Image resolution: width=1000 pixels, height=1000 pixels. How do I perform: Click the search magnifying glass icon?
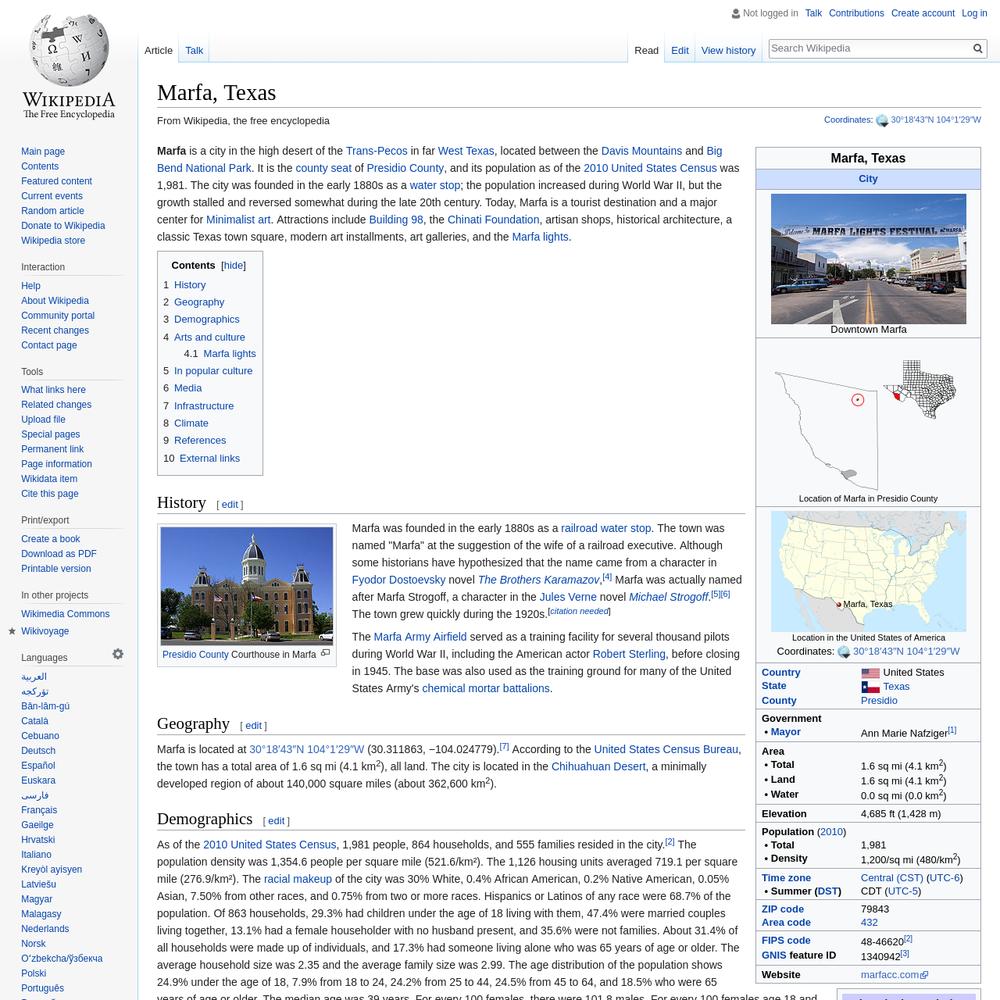pyautogui.click(x=977, y=48)
